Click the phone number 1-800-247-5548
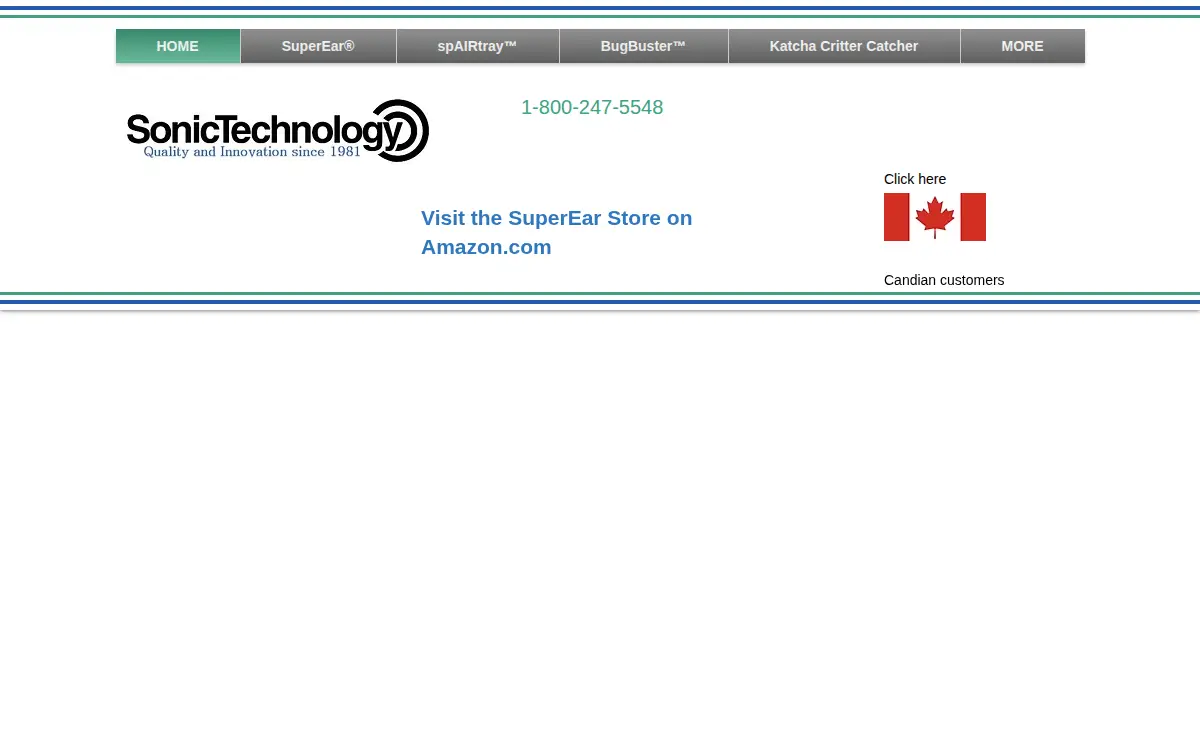This screenshot has width=1200, height=750. pyautogui.click(x=592, y=107)
